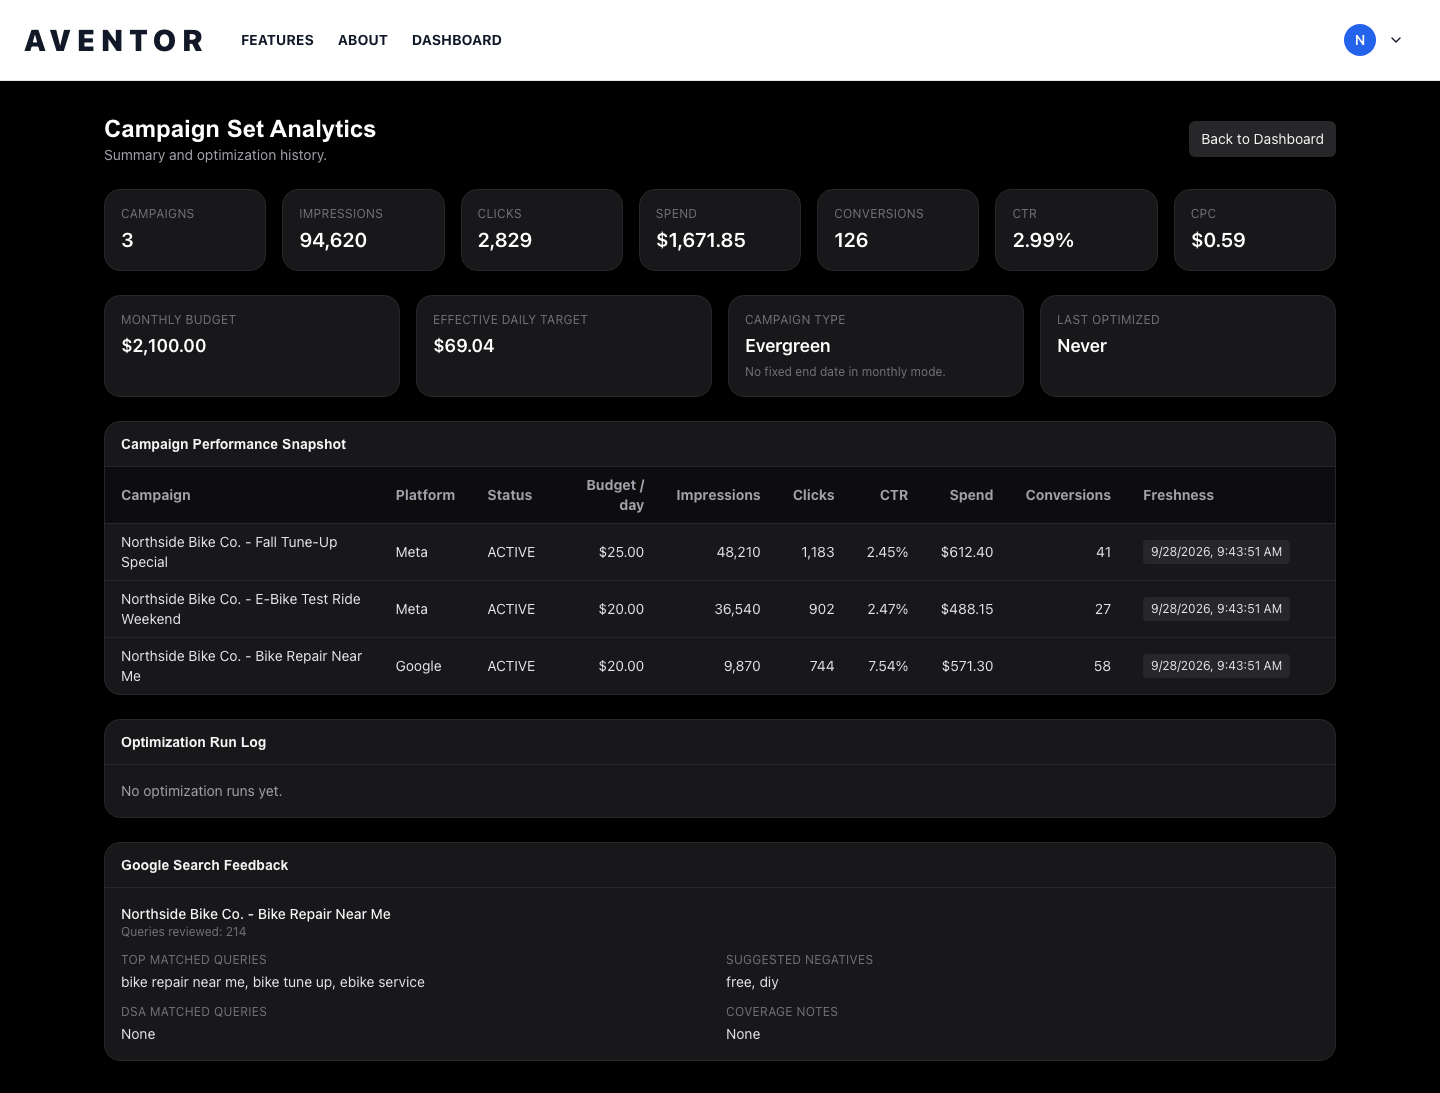Viewport: 1440px width, 1093px height.
Task: Click the Campaign column header
Action: (x=156, y=495)
